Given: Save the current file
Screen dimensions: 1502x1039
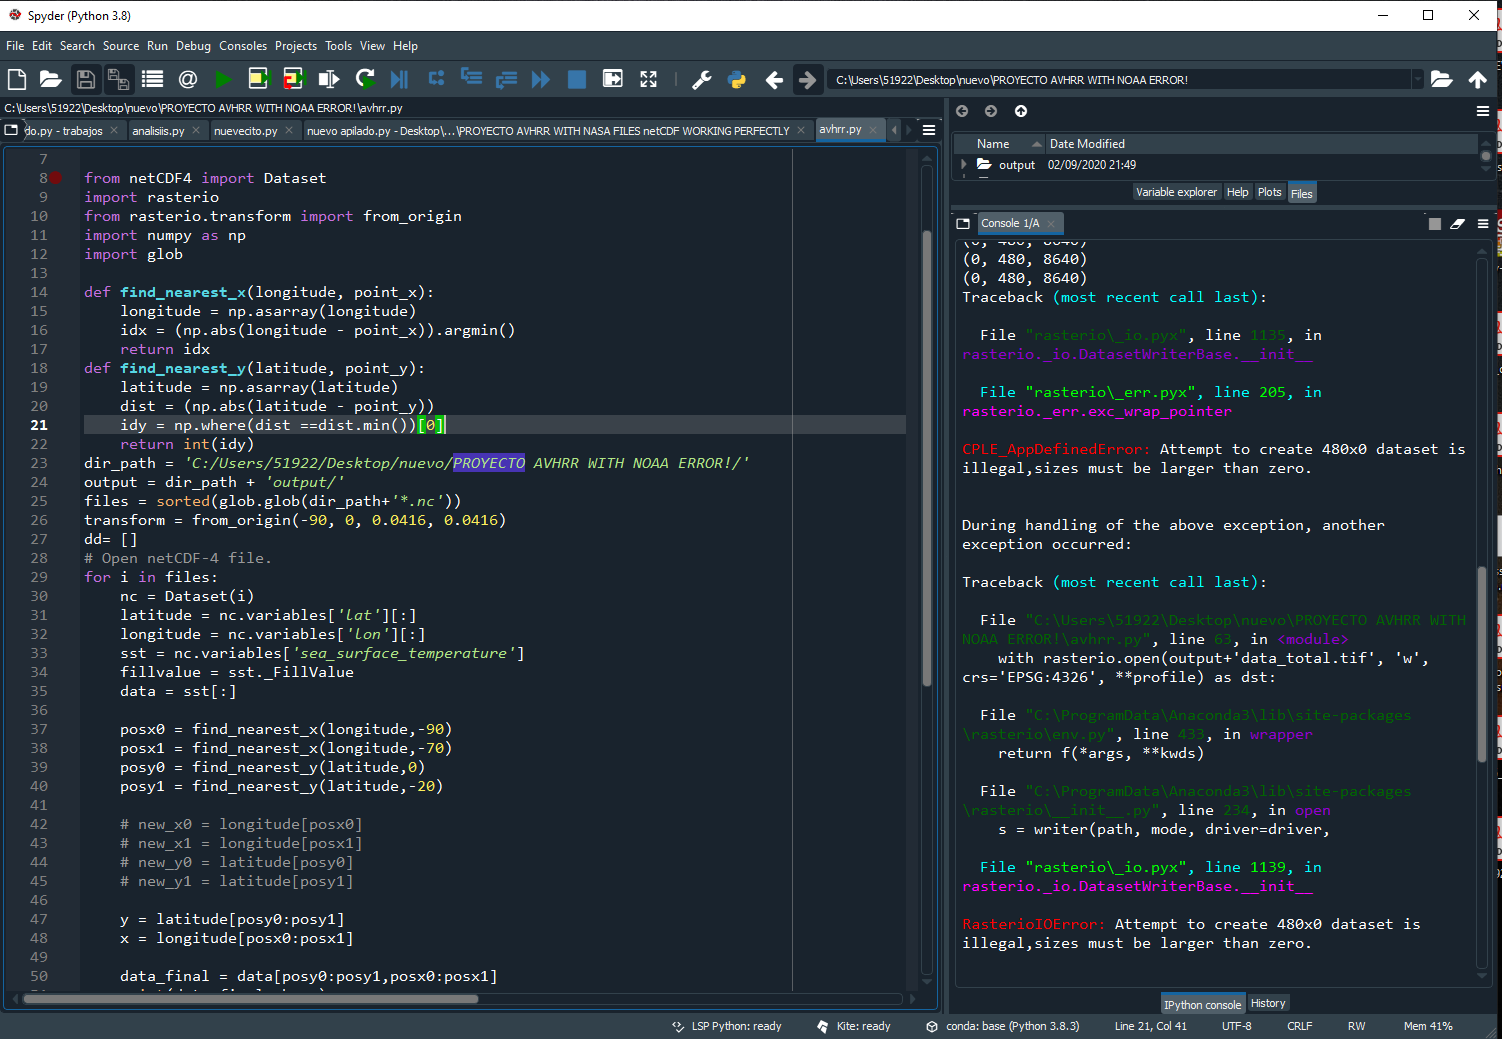Looking at the screenshot, I should [86, 79].
